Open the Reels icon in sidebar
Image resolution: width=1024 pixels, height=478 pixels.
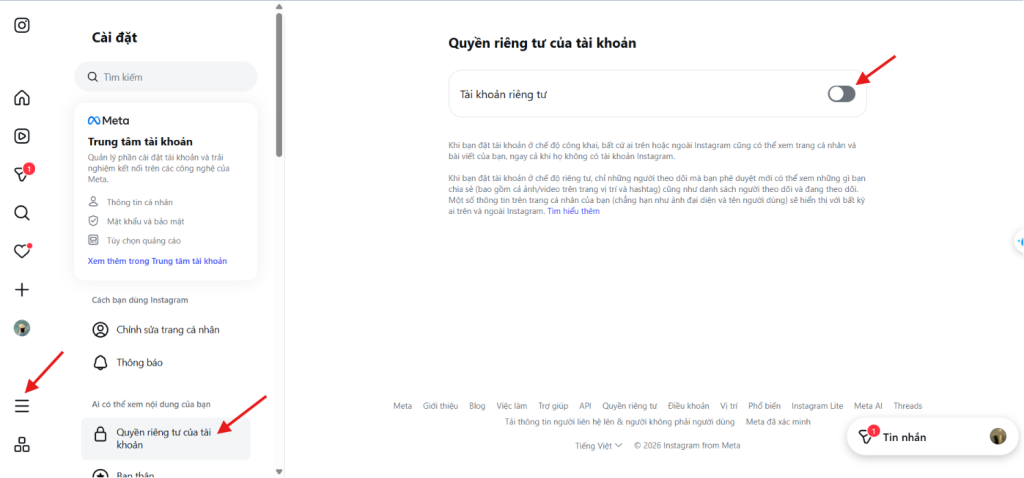(22, 136)
